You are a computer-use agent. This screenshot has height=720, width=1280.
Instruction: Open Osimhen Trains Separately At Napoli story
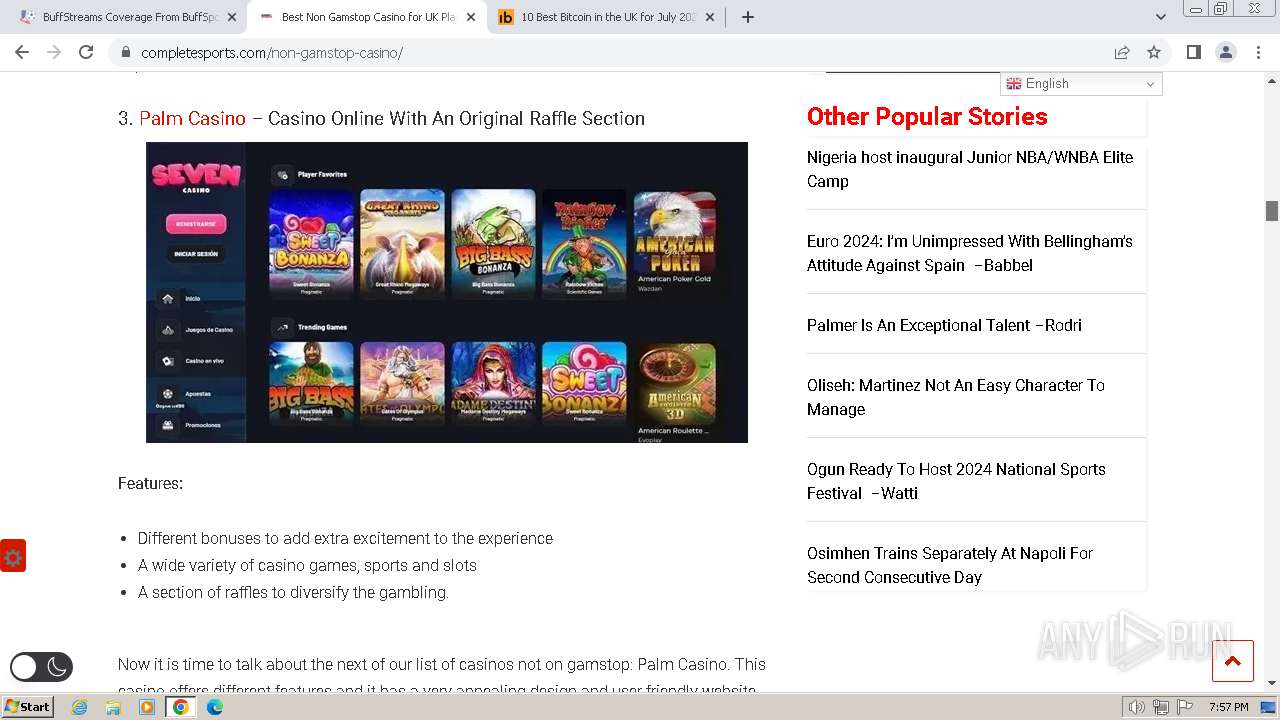point(950,565)
